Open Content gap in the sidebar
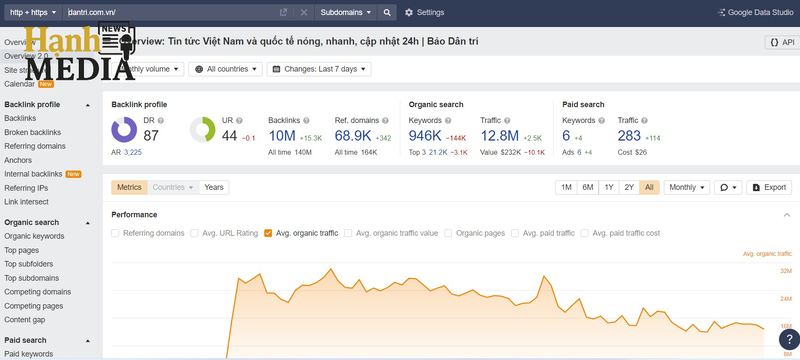The image size is (800, 360). click(x=24, y=320)
